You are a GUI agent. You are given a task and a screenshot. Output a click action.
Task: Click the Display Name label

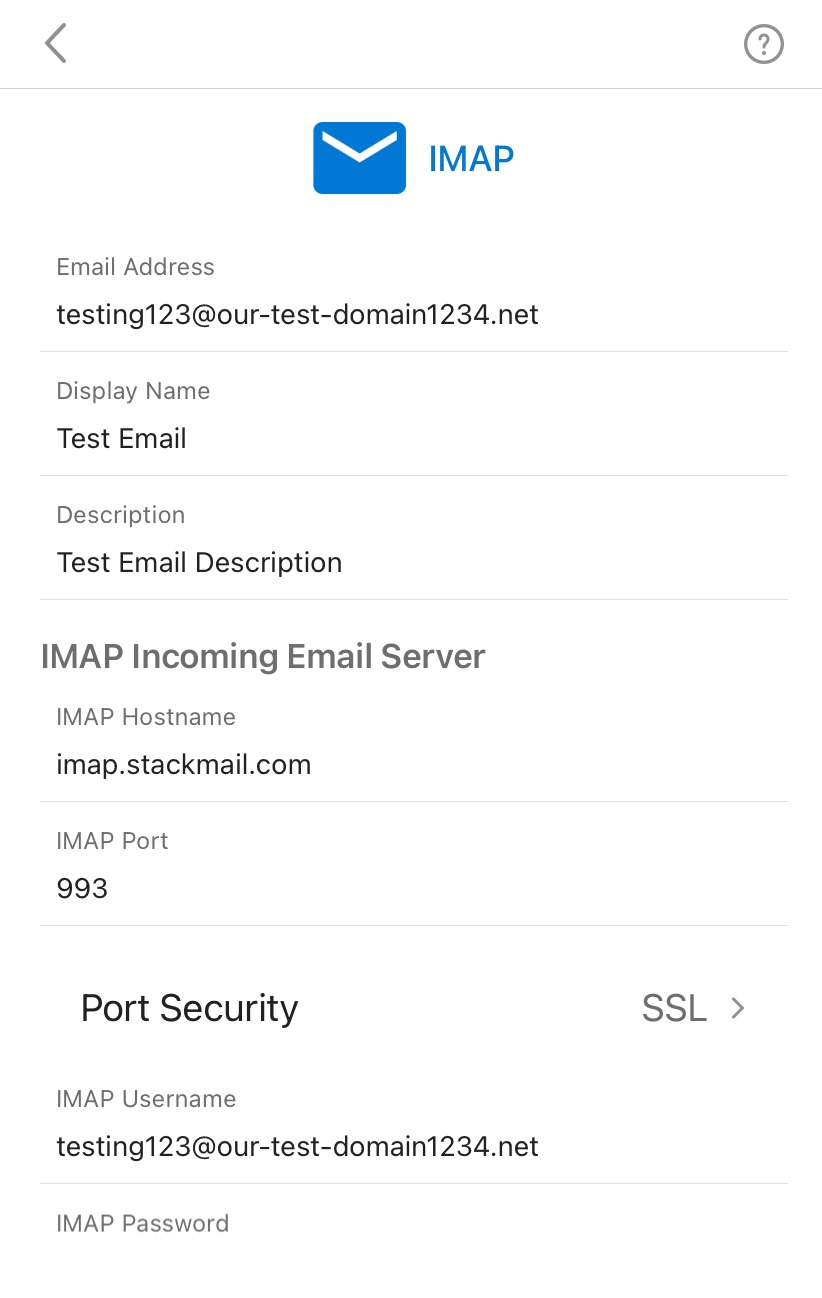point(133,391)
